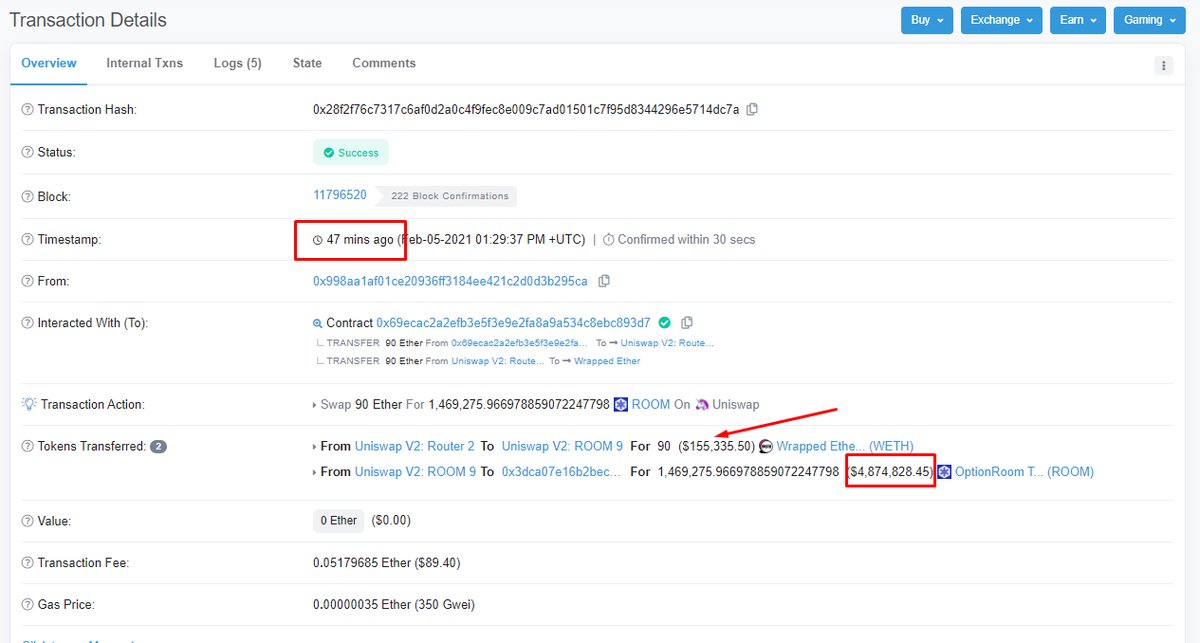Click the transaction hash text 0x28f2f76c7317...

(526, 109)
